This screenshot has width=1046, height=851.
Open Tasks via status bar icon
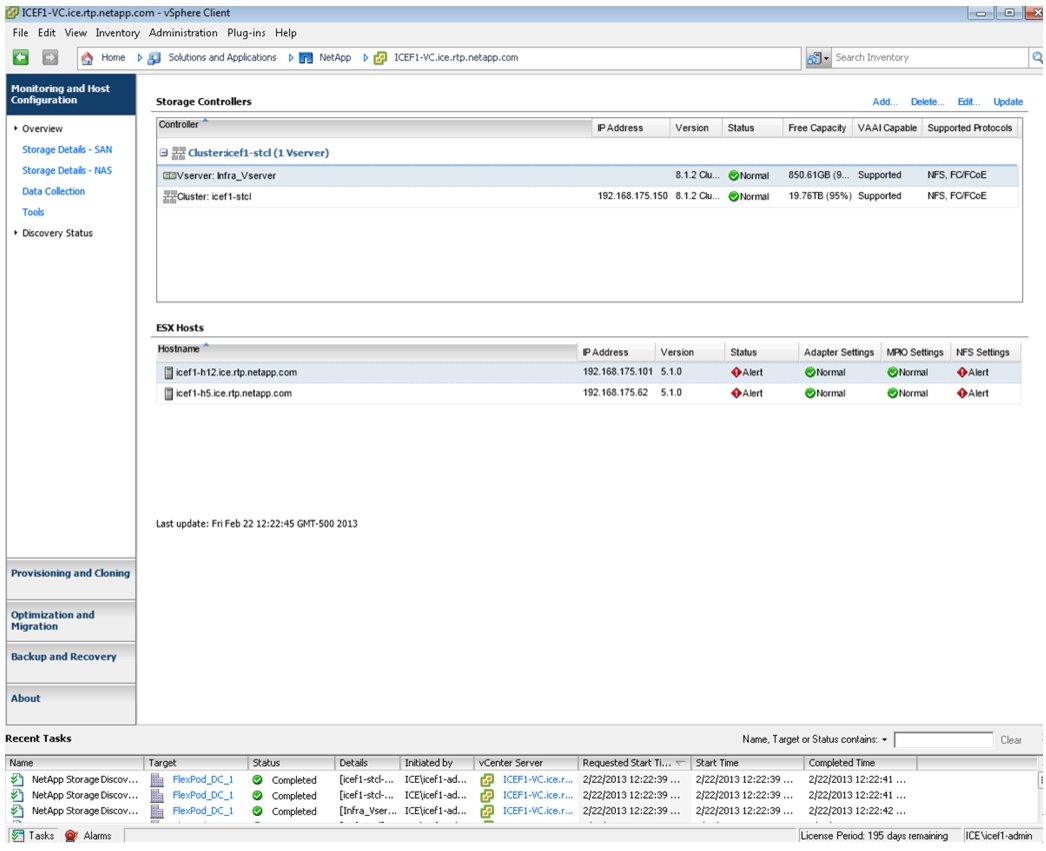17,836
